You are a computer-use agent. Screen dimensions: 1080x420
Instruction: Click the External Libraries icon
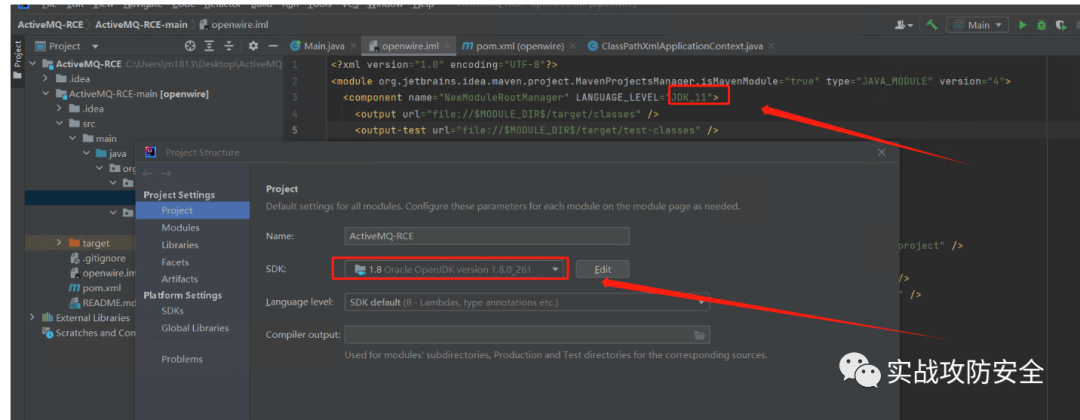pos(48,317)
